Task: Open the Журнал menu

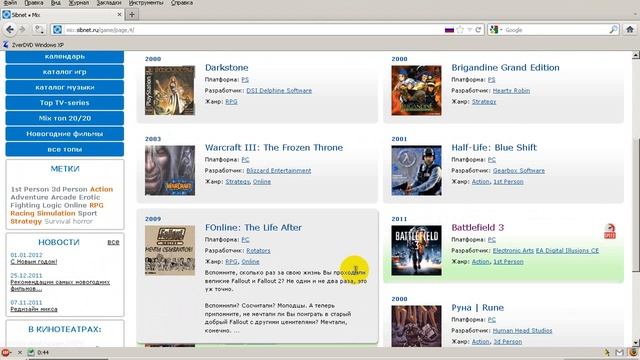Action: 79,3
